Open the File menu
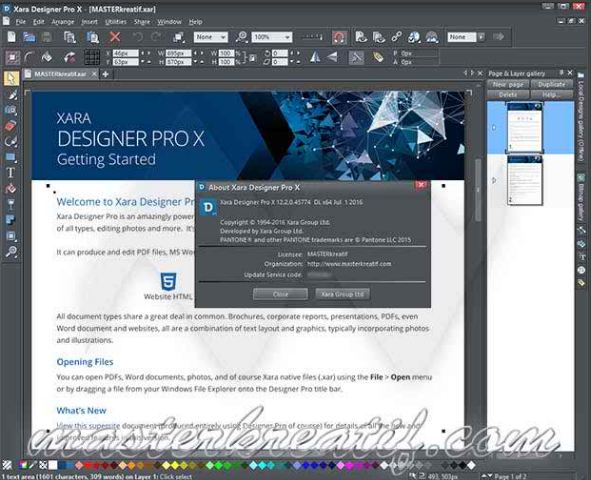The image size is (591, 480). coord(20,22)
